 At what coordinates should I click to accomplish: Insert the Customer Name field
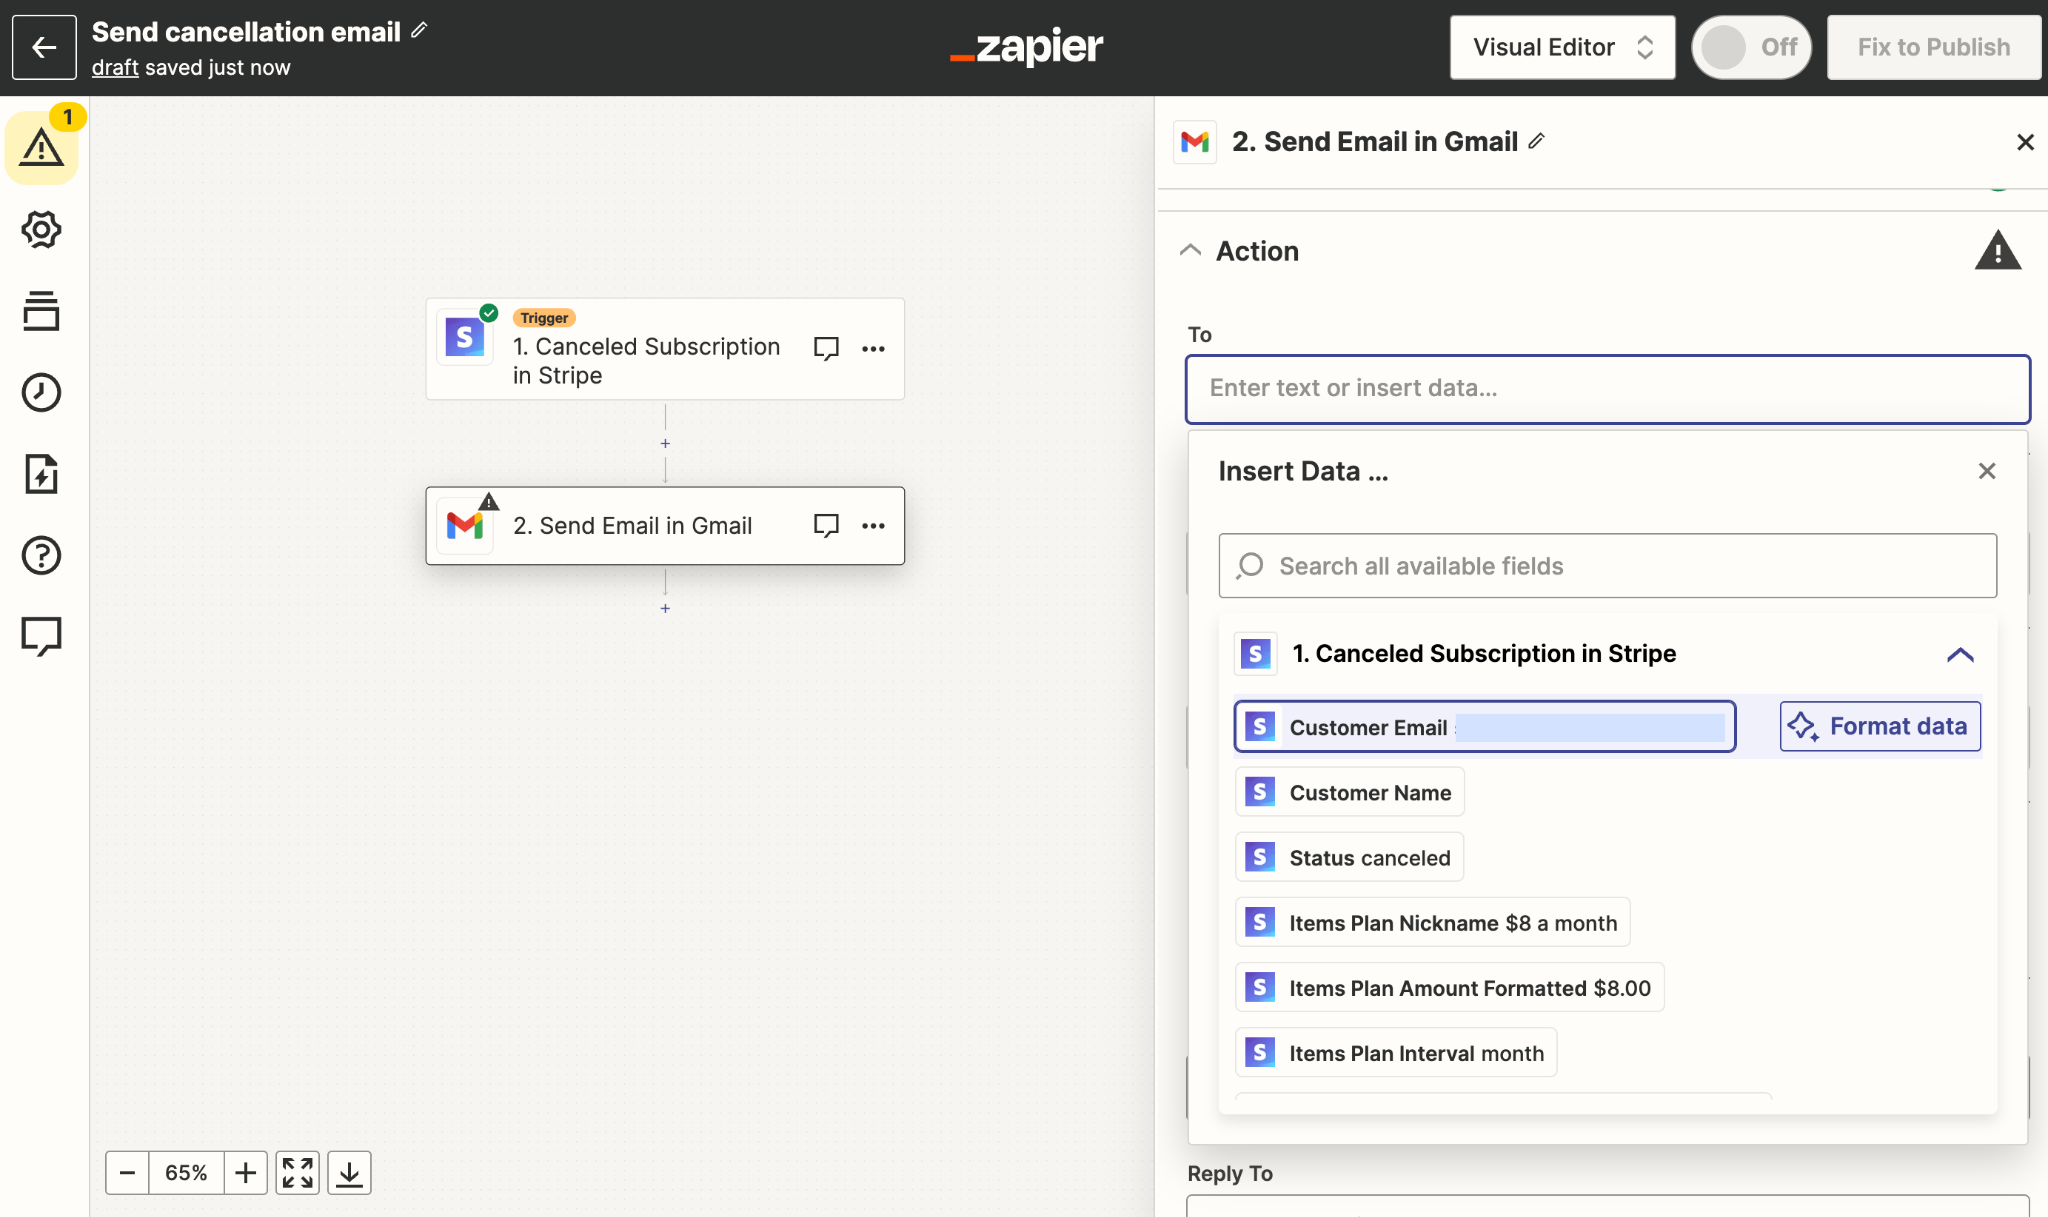coord(1350,792)
